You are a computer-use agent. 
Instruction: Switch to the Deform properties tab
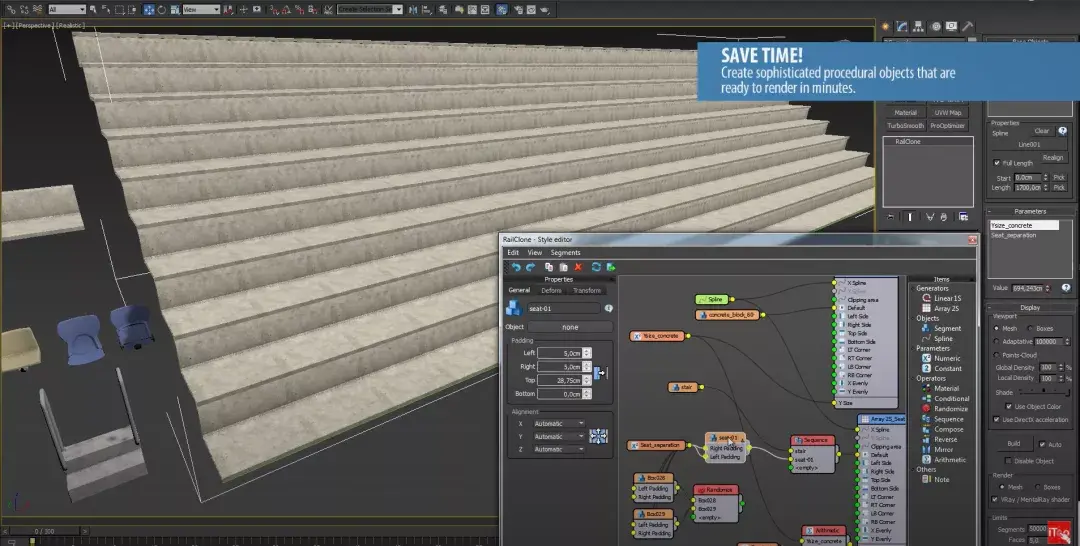click(x=551, y=290)
